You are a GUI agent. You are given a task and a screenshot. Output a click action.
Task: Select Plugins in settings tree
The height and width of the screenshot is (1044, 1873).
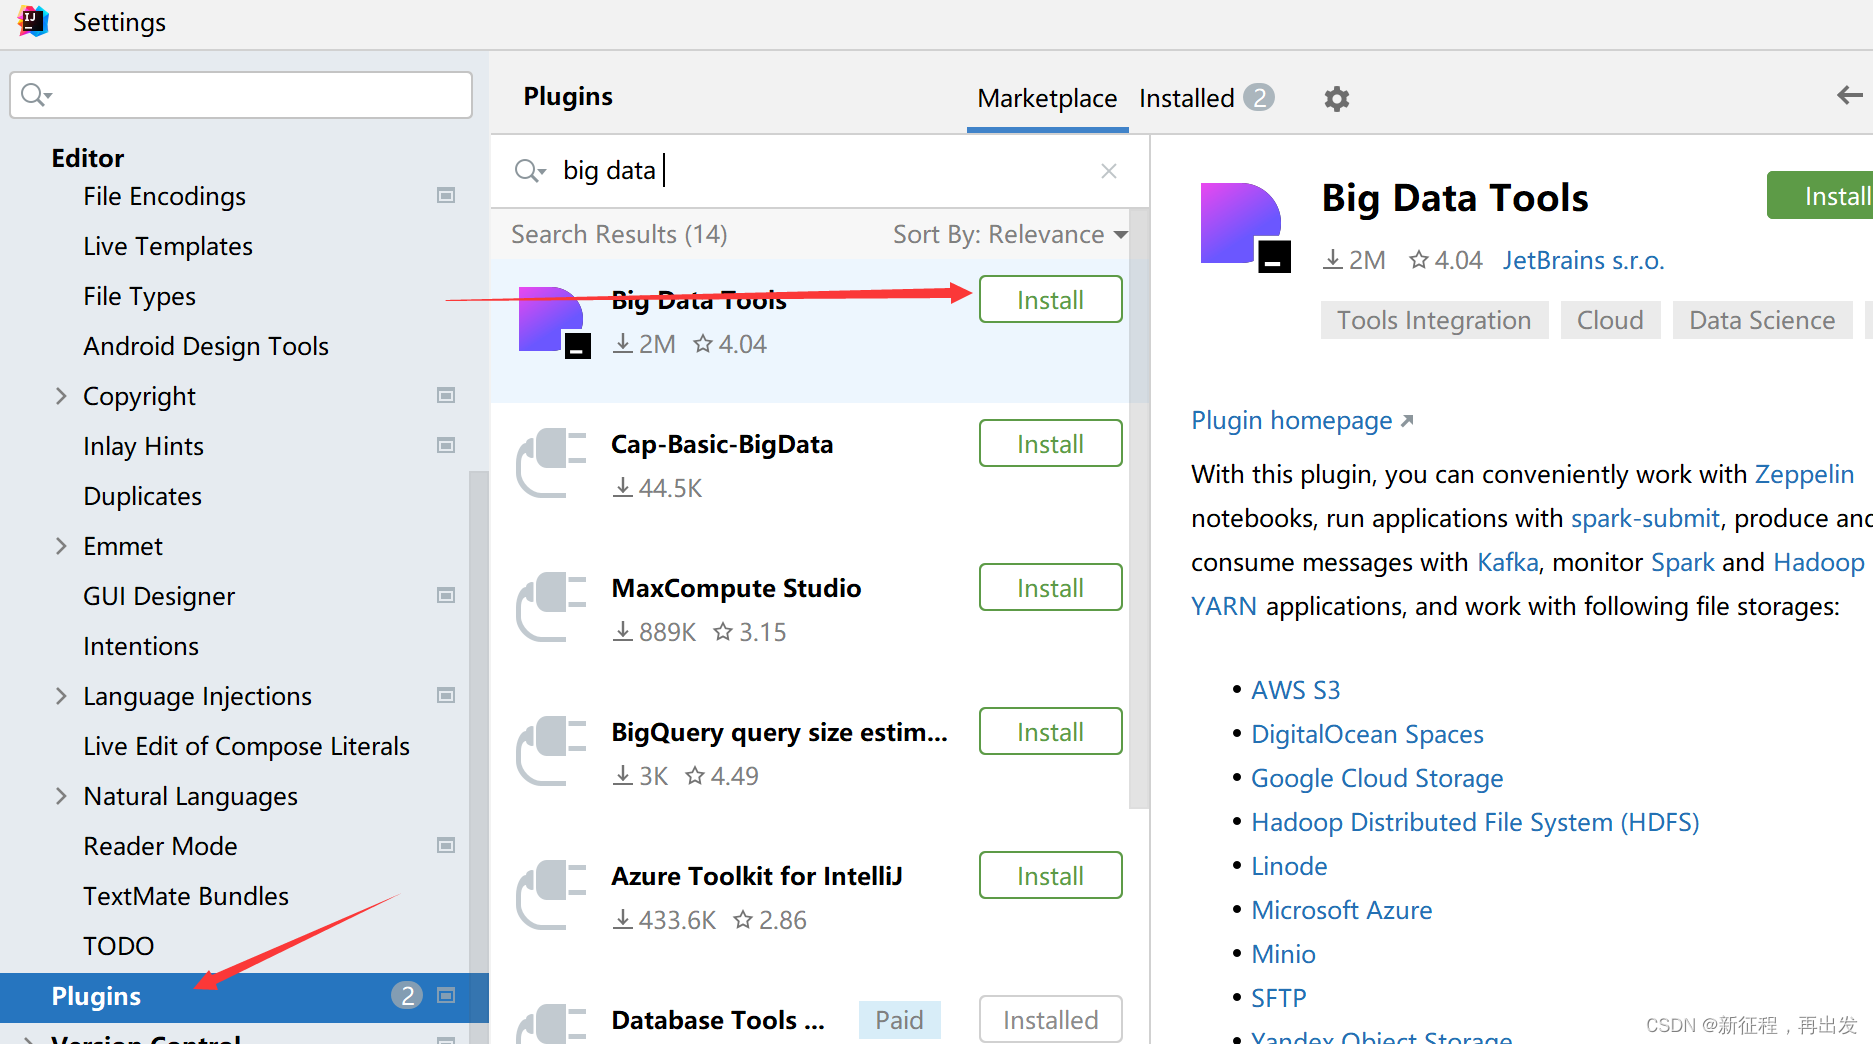pos(244,997)
